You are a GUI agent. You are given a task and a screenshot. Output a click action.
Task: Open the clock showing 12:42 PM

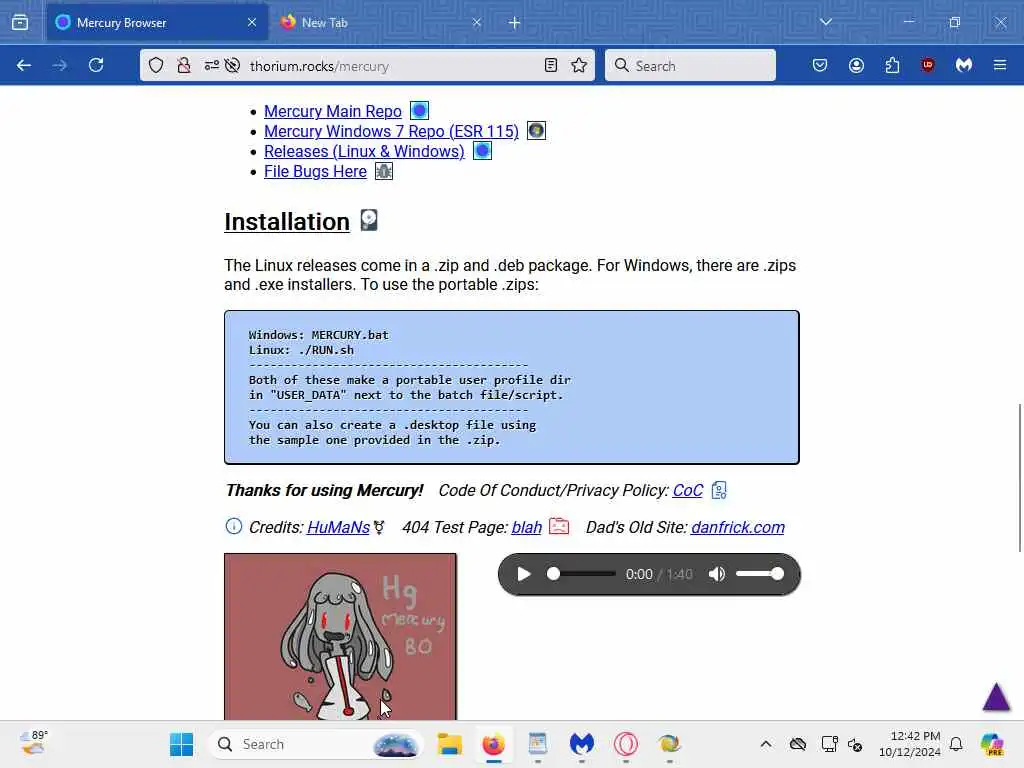pyautogui.click(x=910, y=744)
